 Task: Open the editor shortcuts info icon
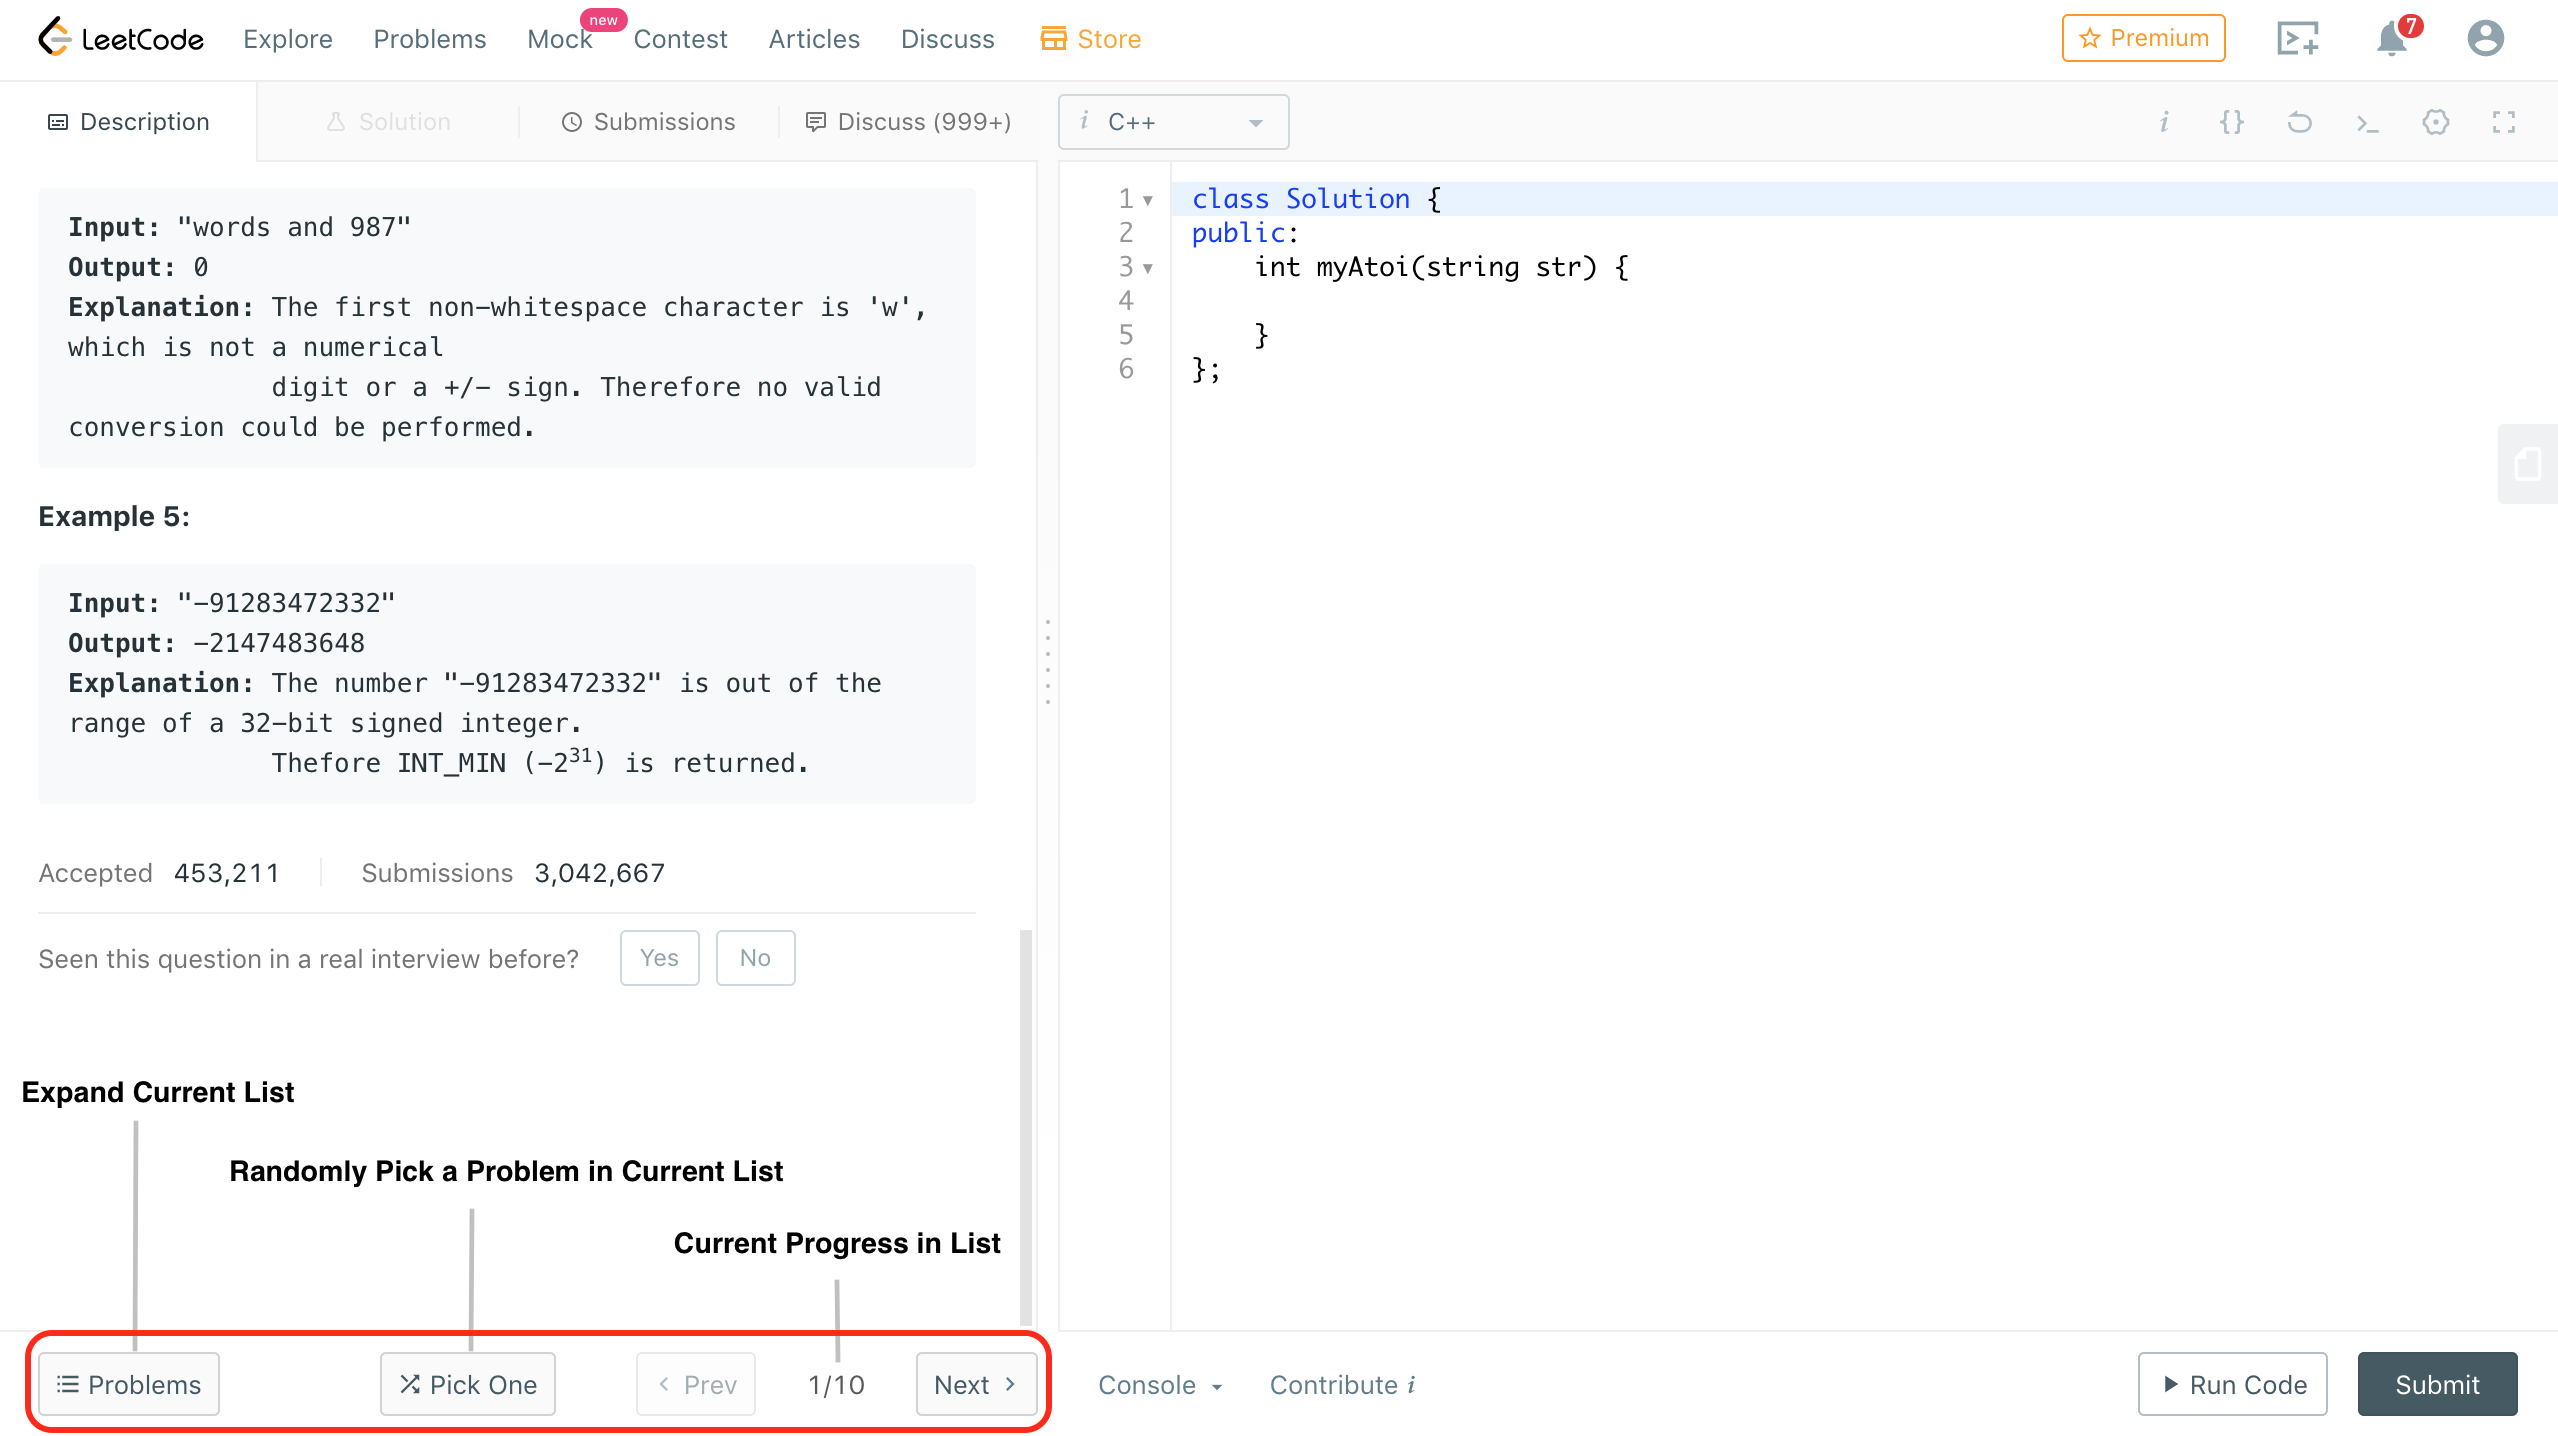pyautogui.click(x=2164, y=122)
